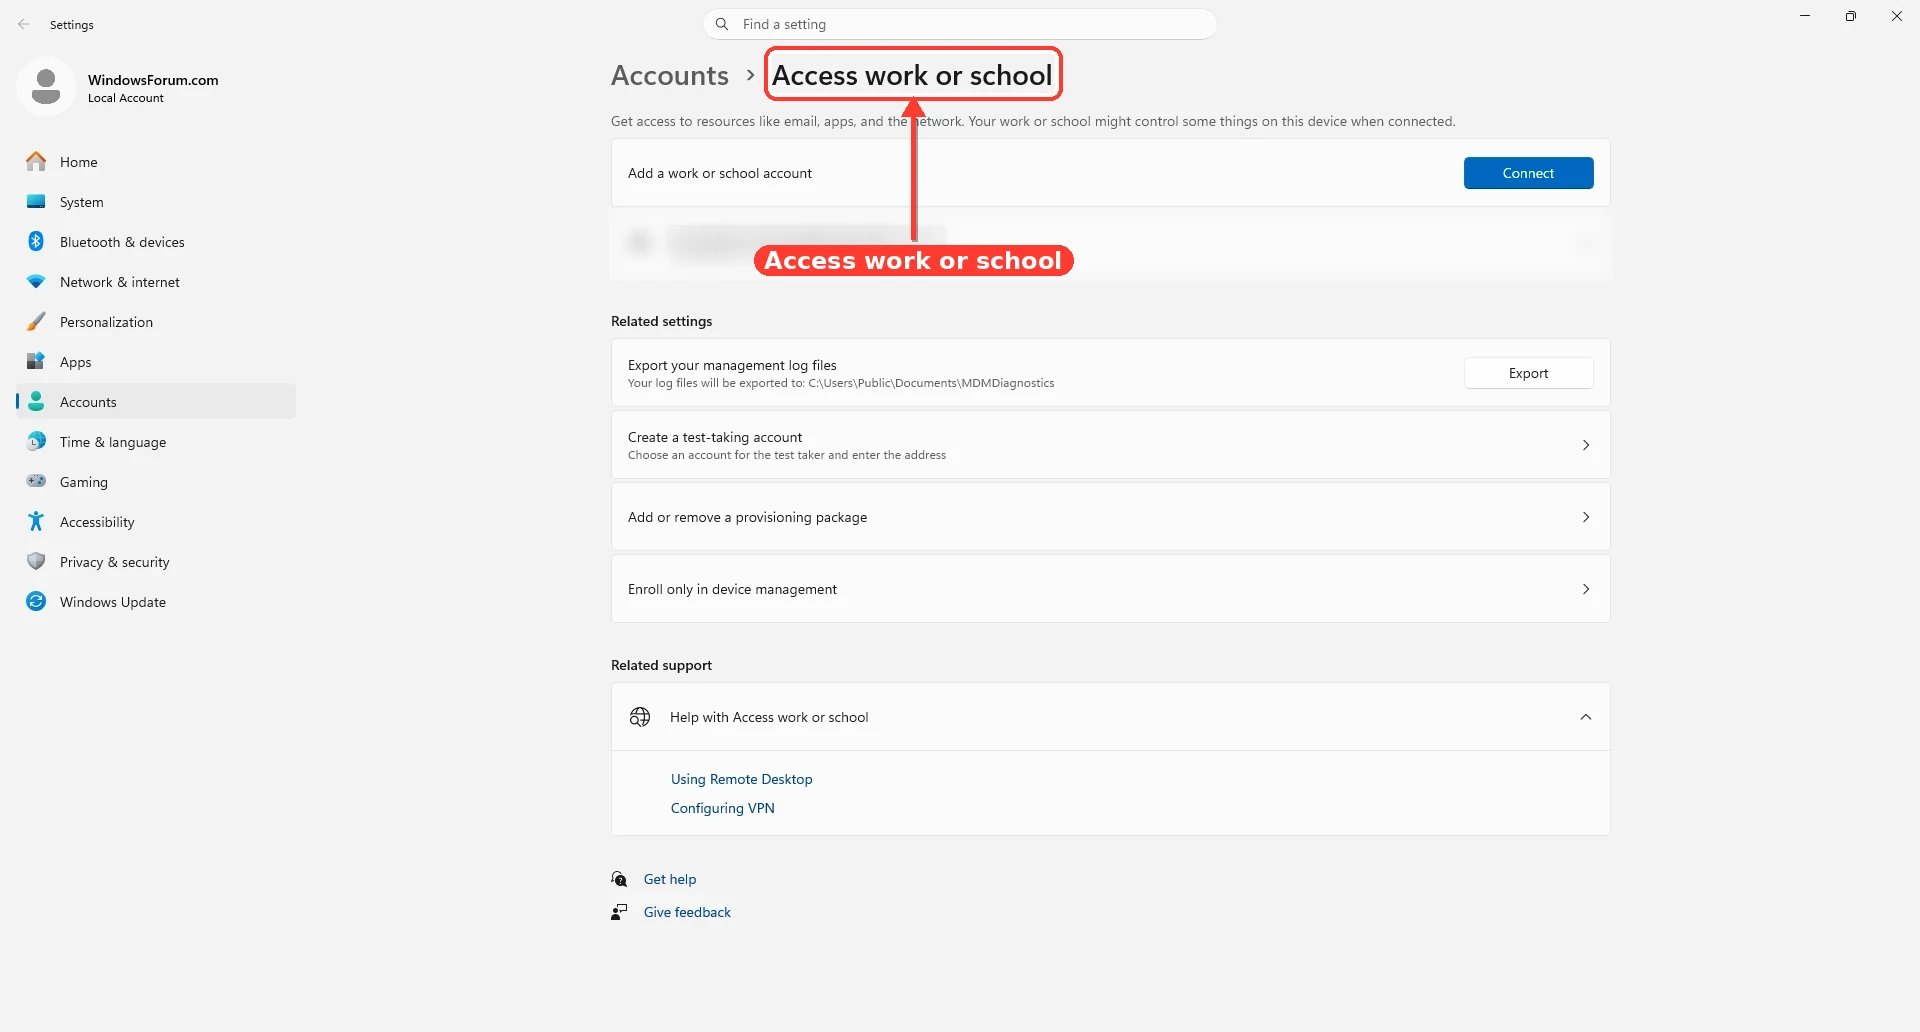Click Export your management log files text

click(x=732, y=365)
